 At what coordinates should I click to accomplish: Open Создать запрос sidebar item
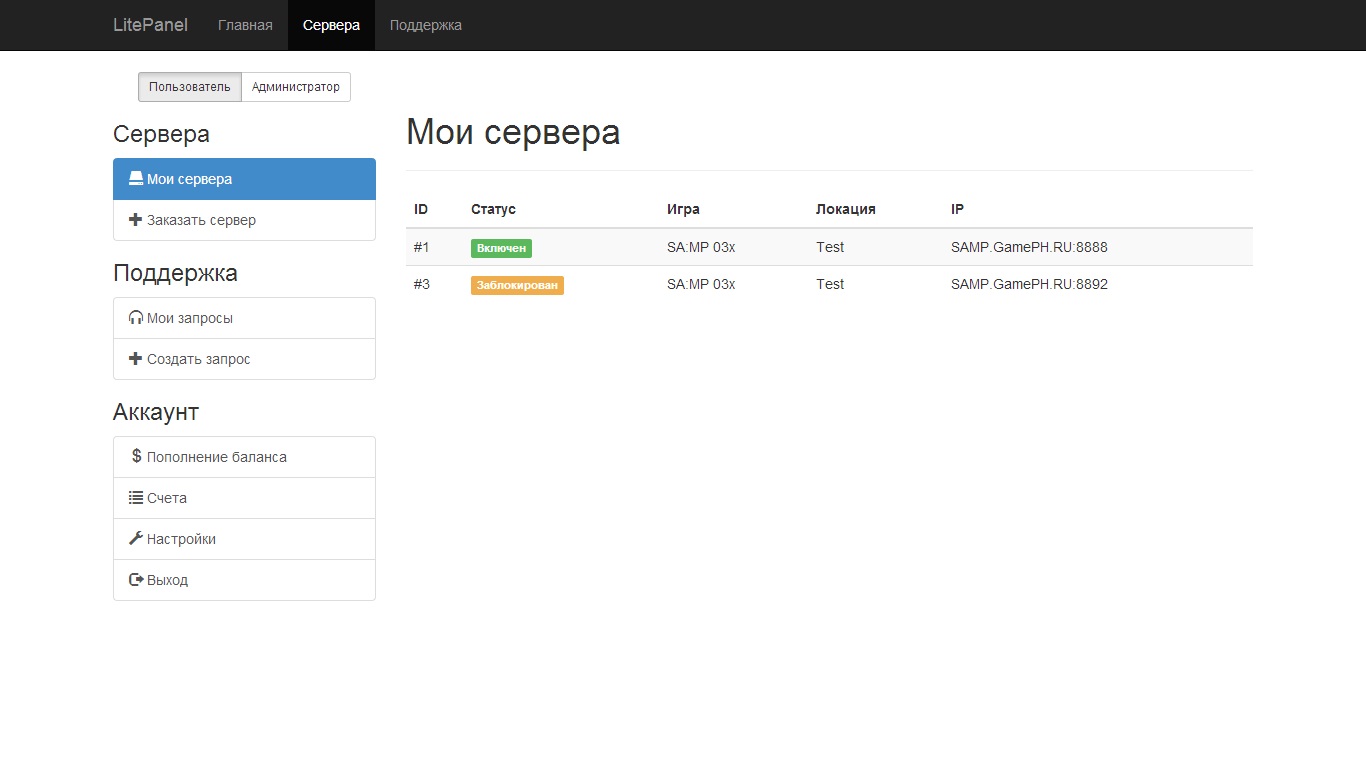pos(244,359)
